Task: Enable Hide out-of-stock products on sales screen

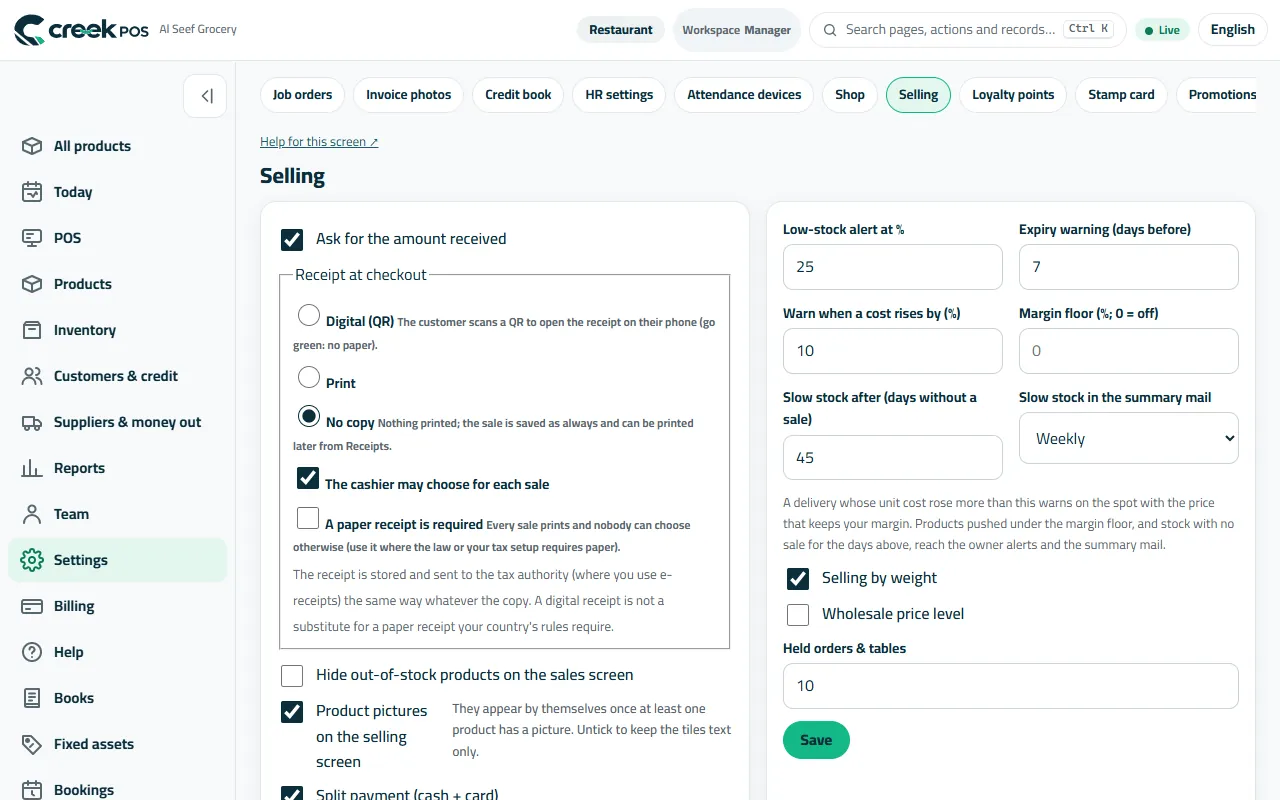Action: point(292,676)
